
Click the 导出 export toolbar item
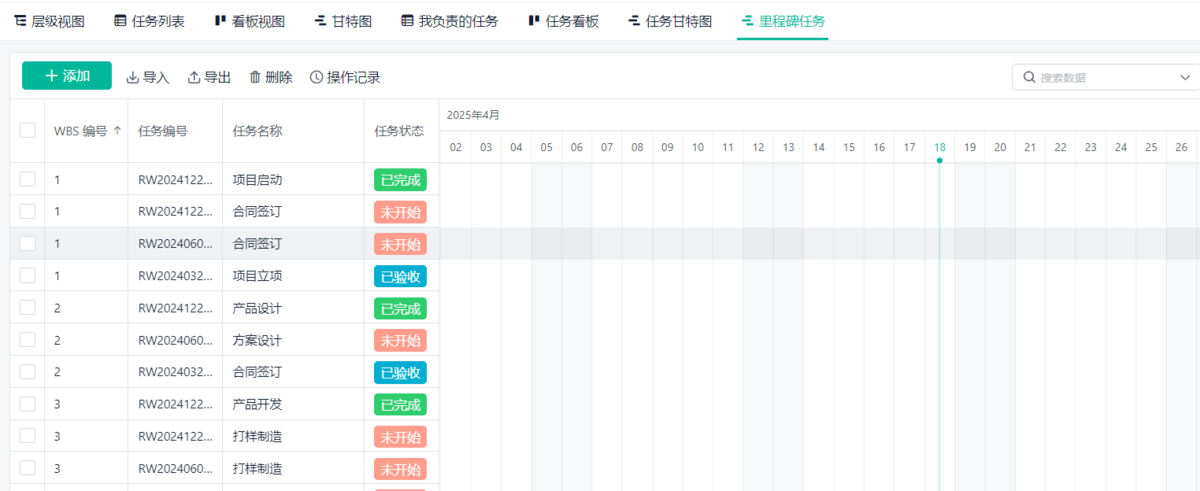coord(209,77)
